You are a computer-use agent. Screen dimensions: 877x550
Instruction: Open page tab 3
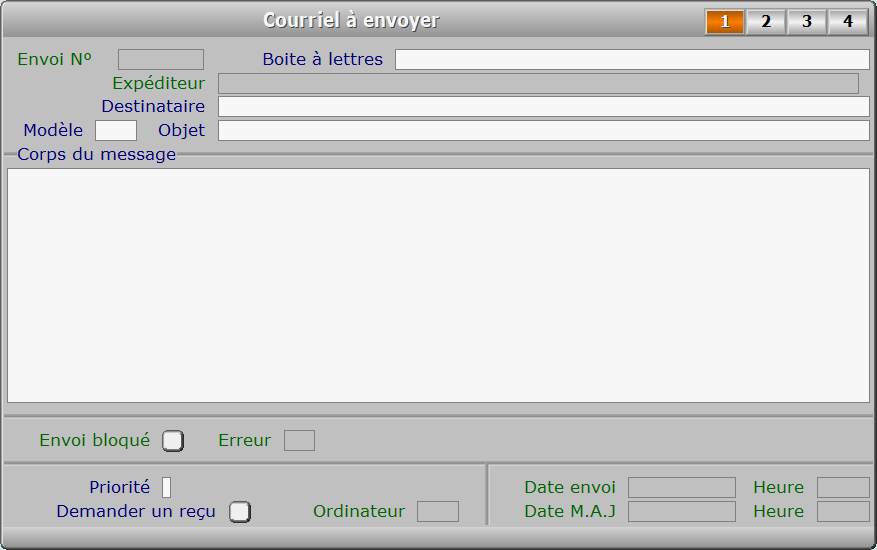(807, 21)
